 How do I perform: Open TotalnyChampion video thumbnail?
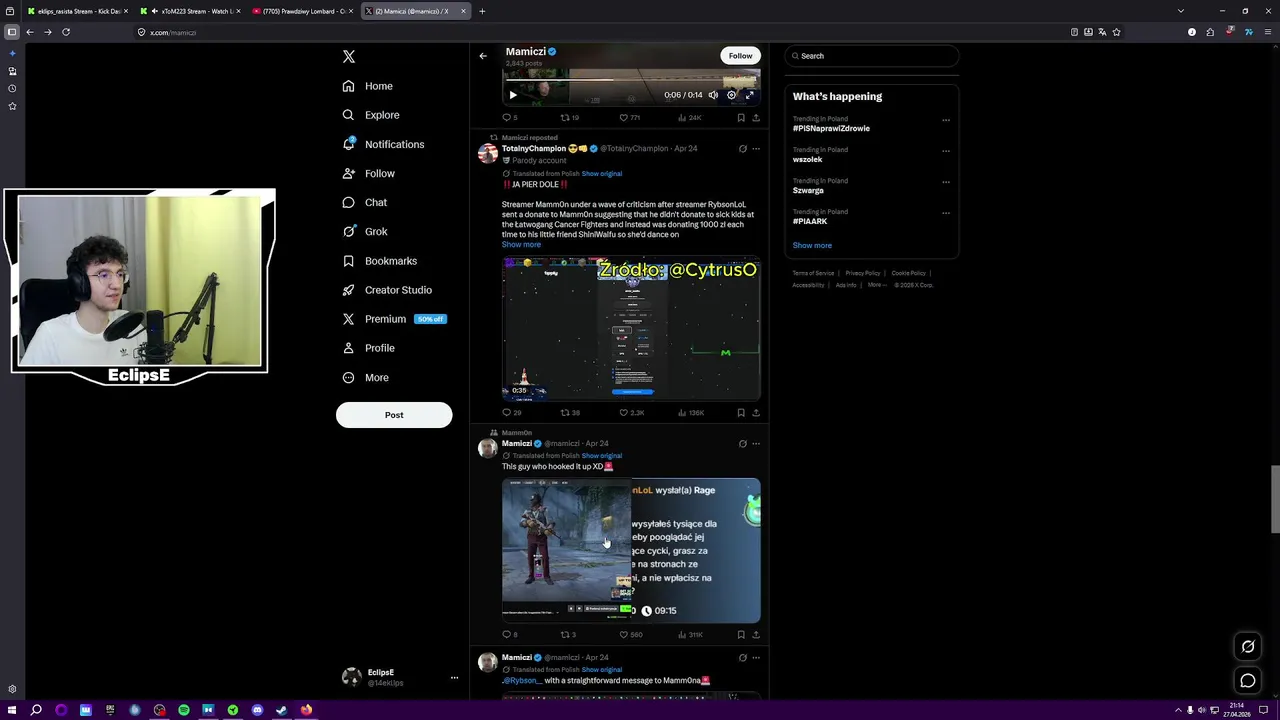pos(631,329)
